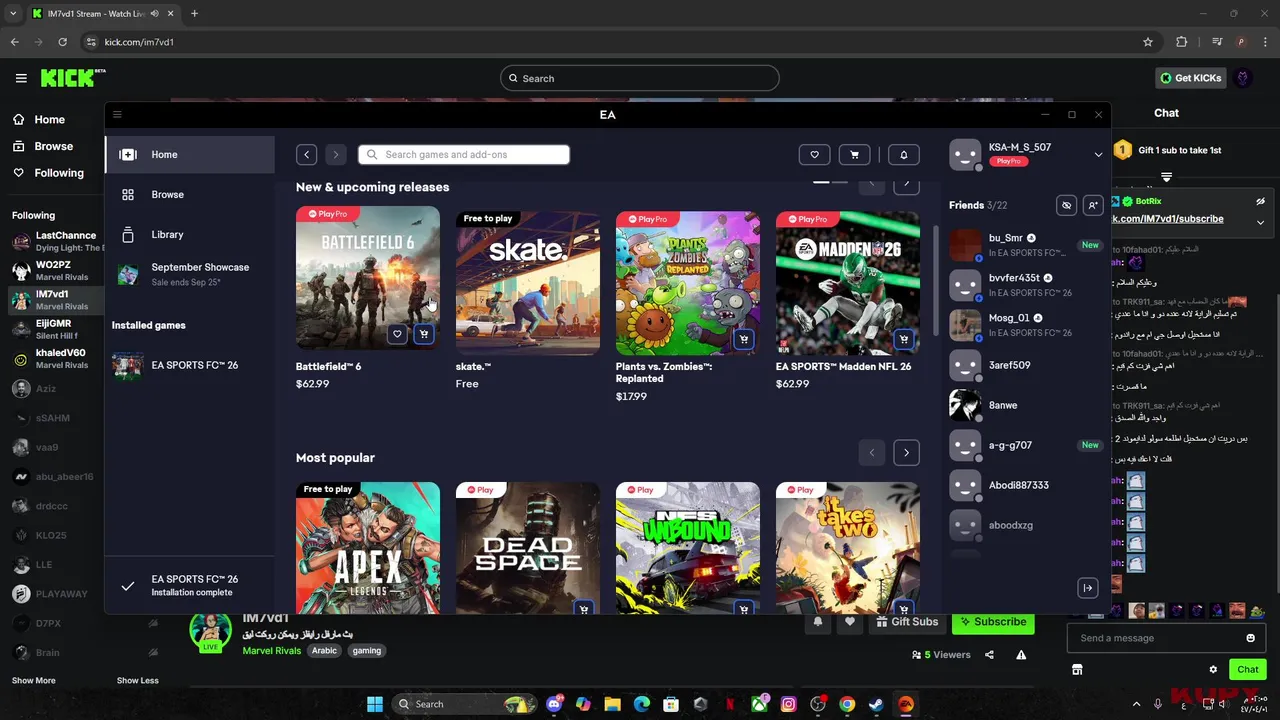Send chat with Chat button
1280x720 pixels.
pos(1248,670)
